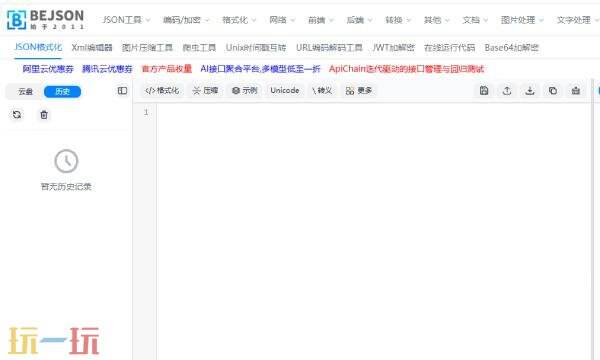
Task: Click the upload icon in editor toolbar
Action: point(507,90)
